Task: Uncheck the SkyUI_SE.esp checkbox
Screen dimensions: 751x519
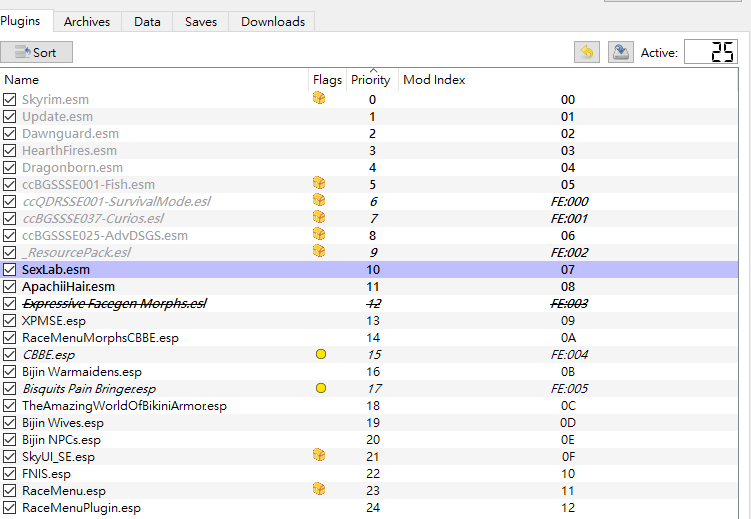Action: click(10, 457)
